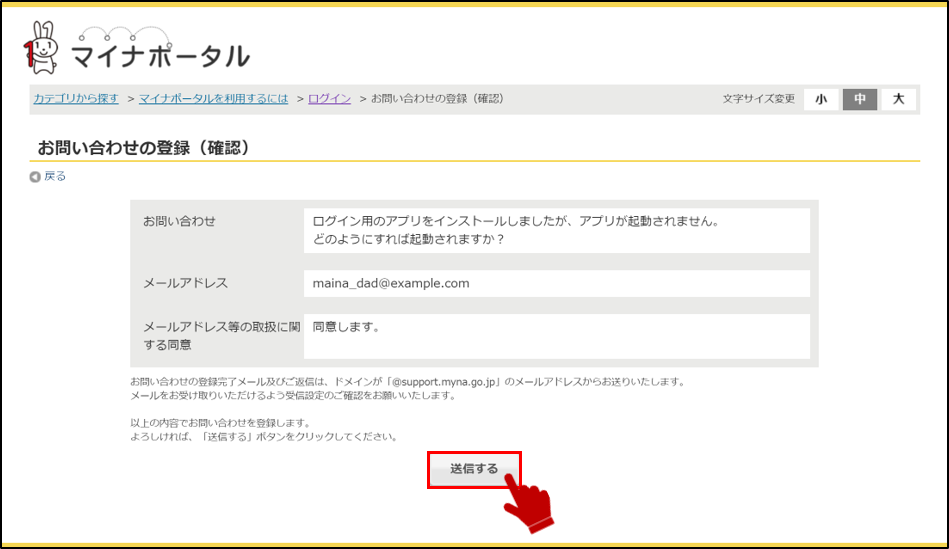Screen dimensions: 949x549
Task: Open マイナポータルを利用するには breadcrumb link
Action: [214, 99]
